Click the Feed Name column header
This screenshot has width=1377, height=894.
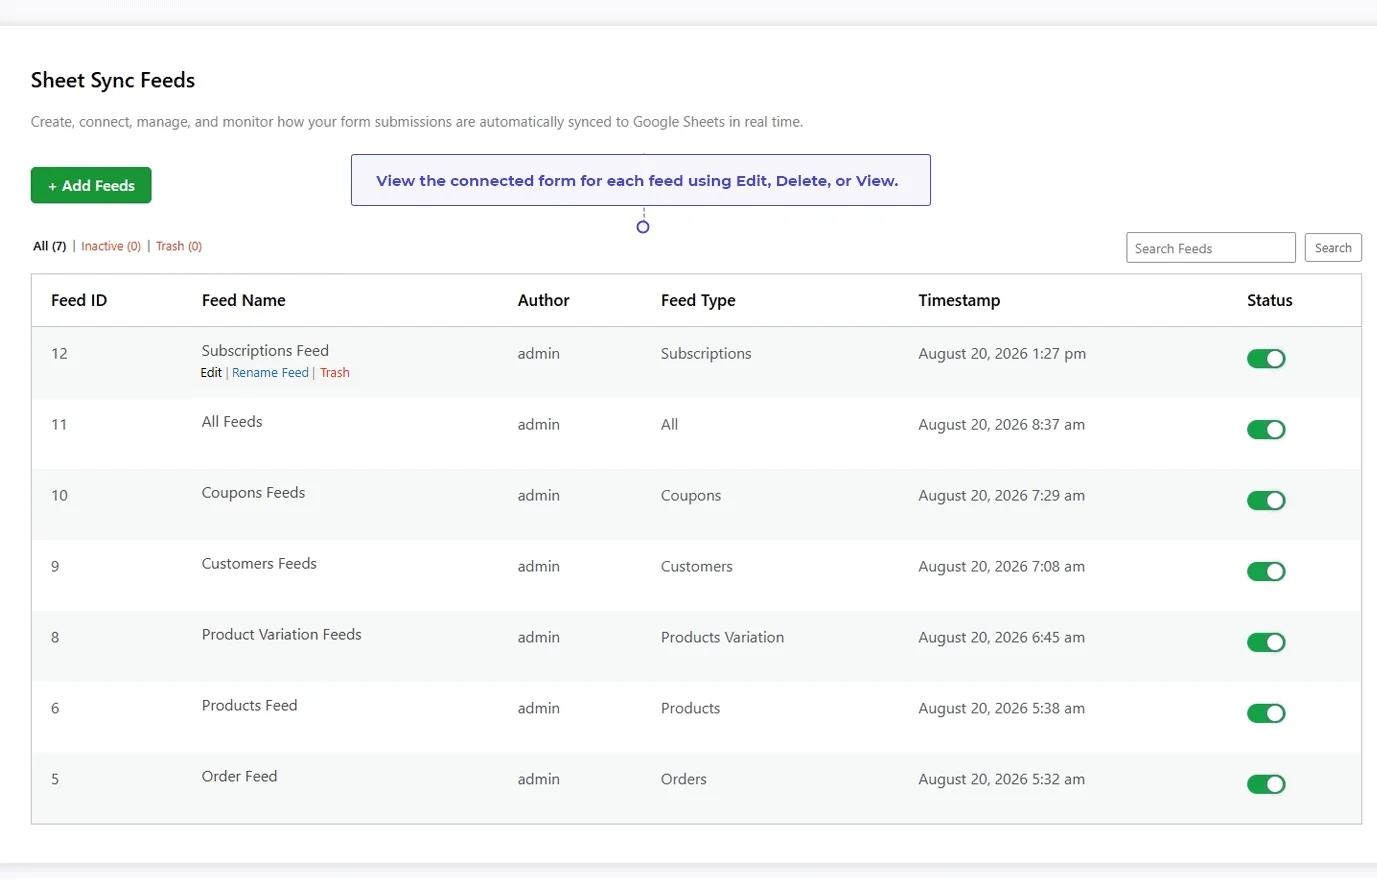coord(243,300)
